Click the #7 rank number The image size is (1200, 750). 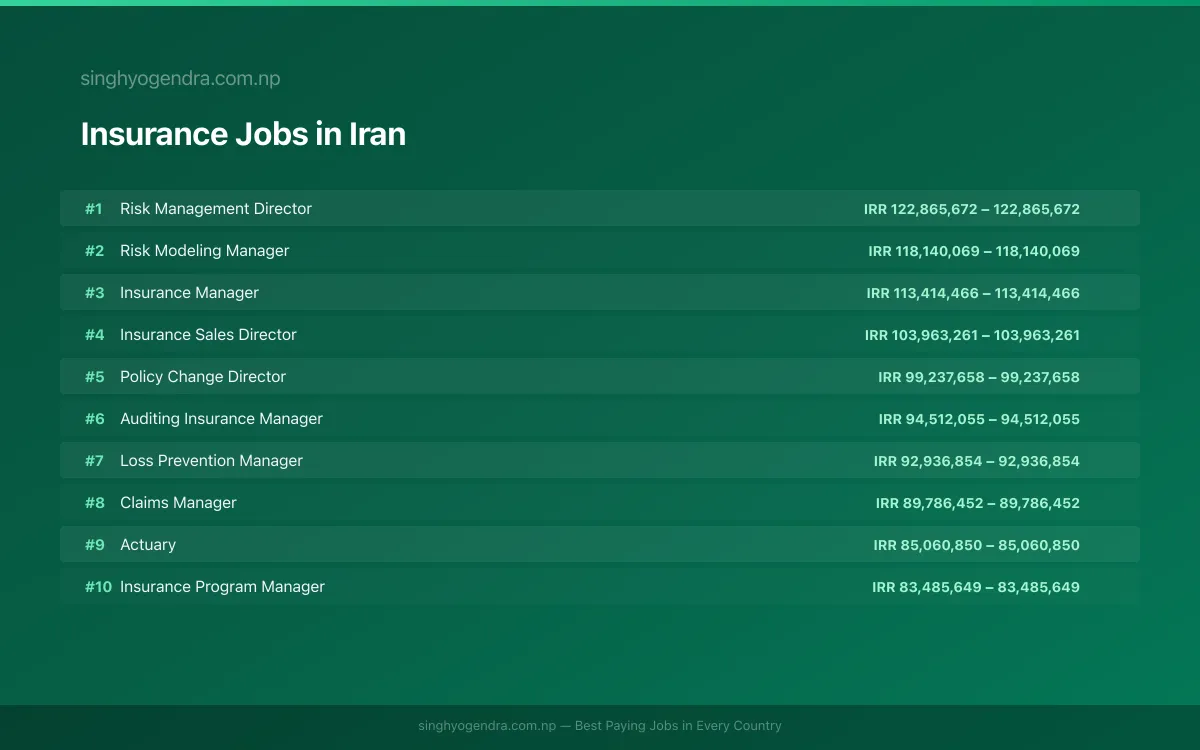click(x=94, y=461)
